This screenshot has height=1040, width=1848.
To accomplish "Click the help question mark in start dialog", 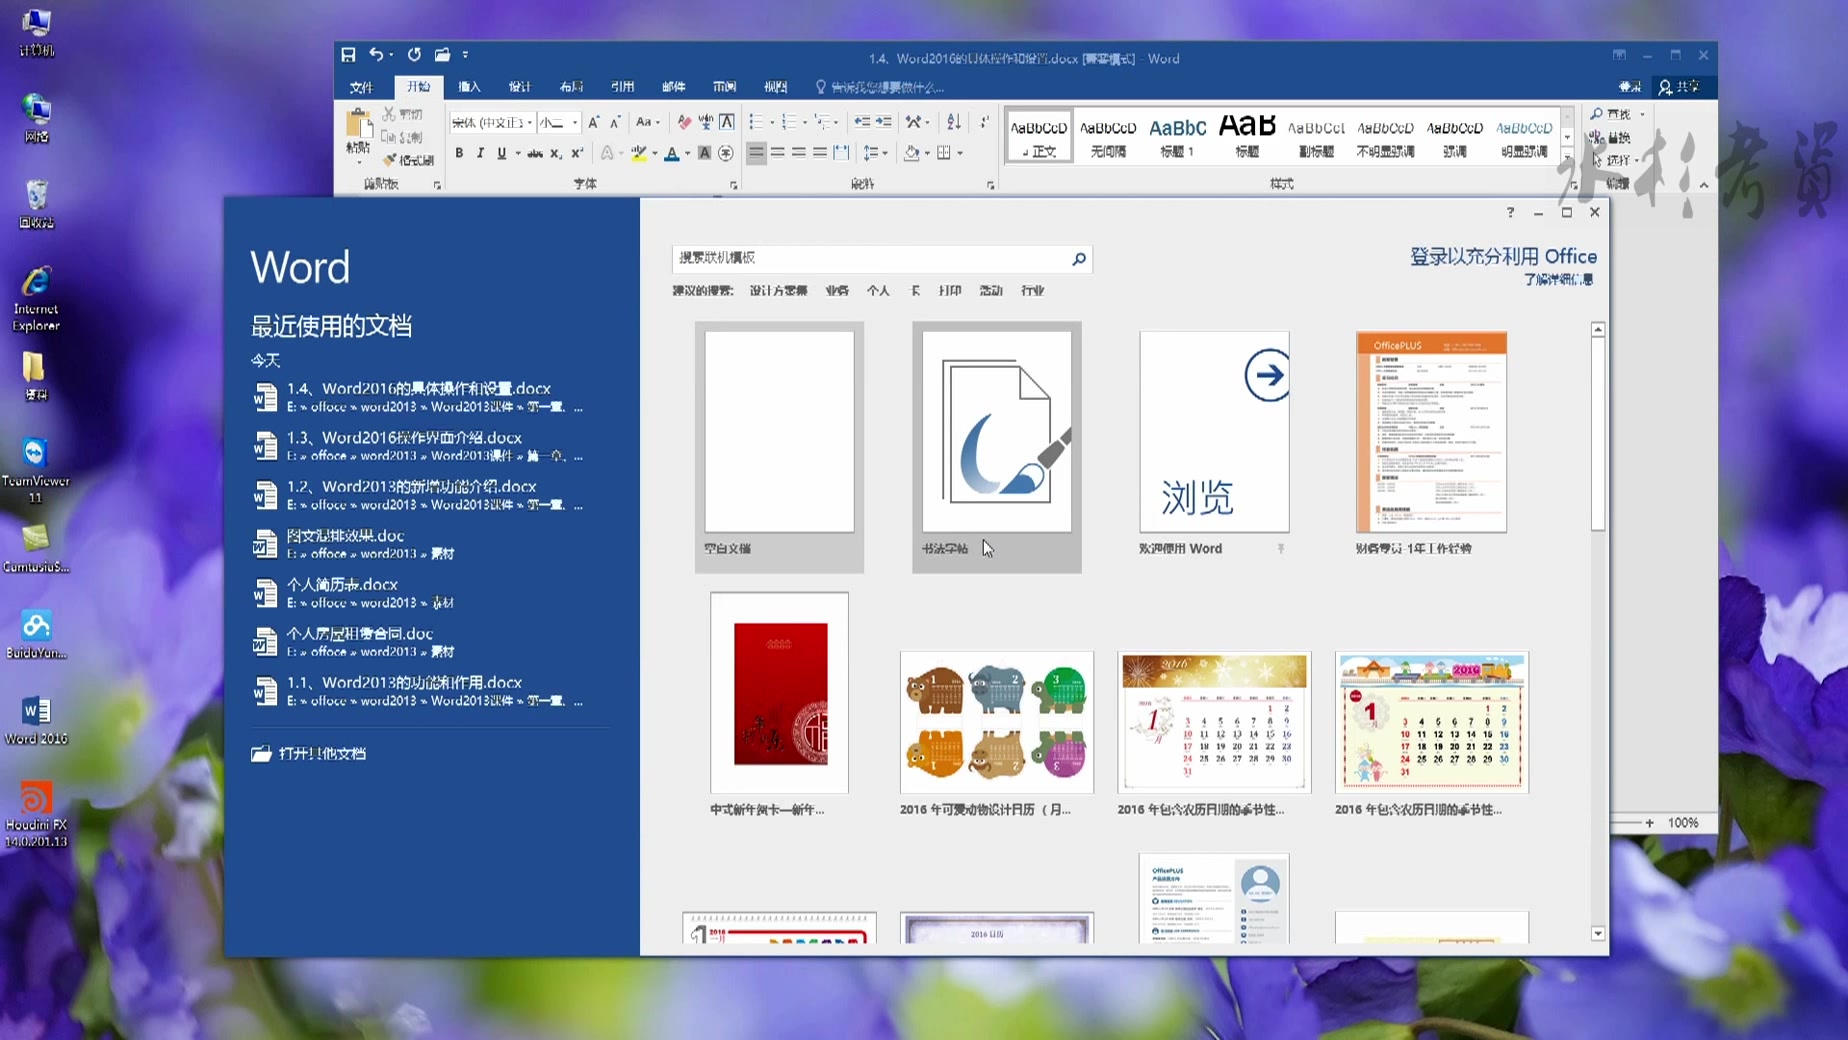I will click(x=1510, y=212).
